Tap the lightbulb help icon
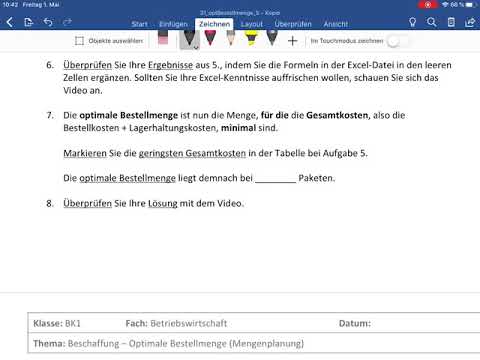 pos(412,22)
